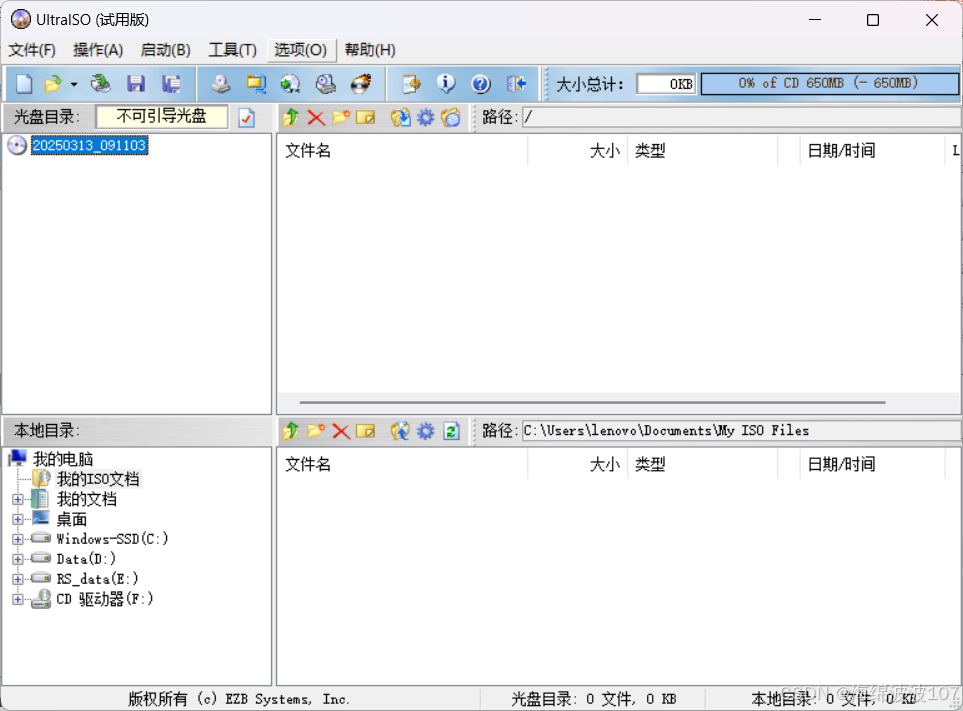Select 桌面 in local tree
The height and width of the screenshot is (711, 963).
71,519
